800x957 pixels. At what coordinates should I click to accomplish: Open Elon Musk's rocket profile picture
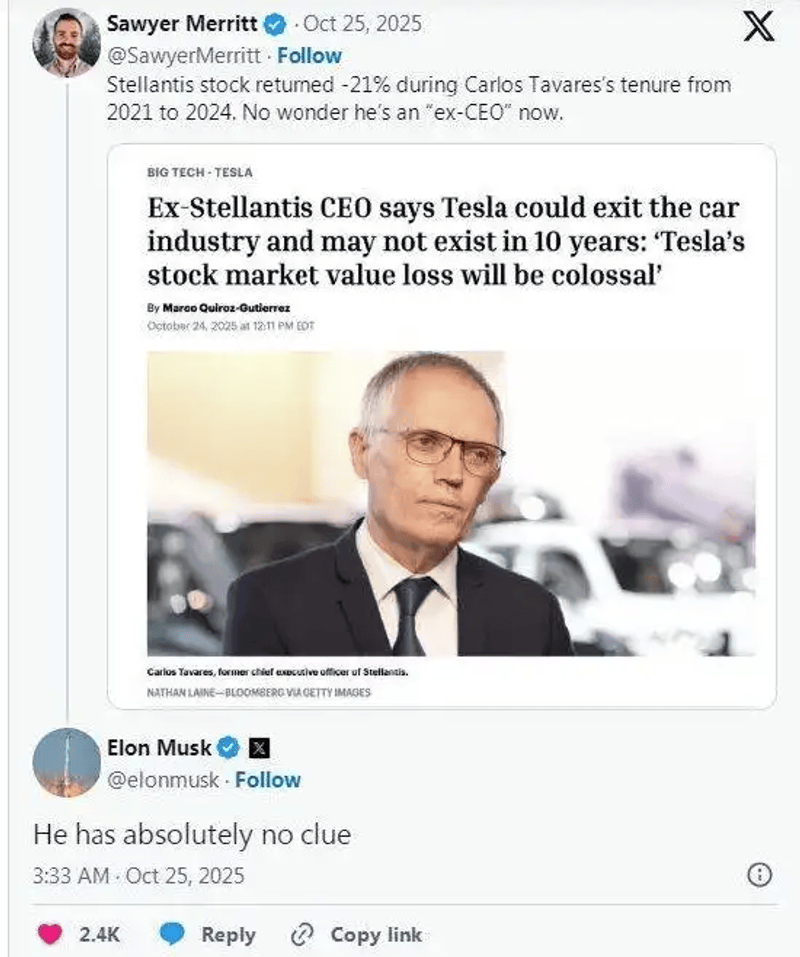[66, 762]
